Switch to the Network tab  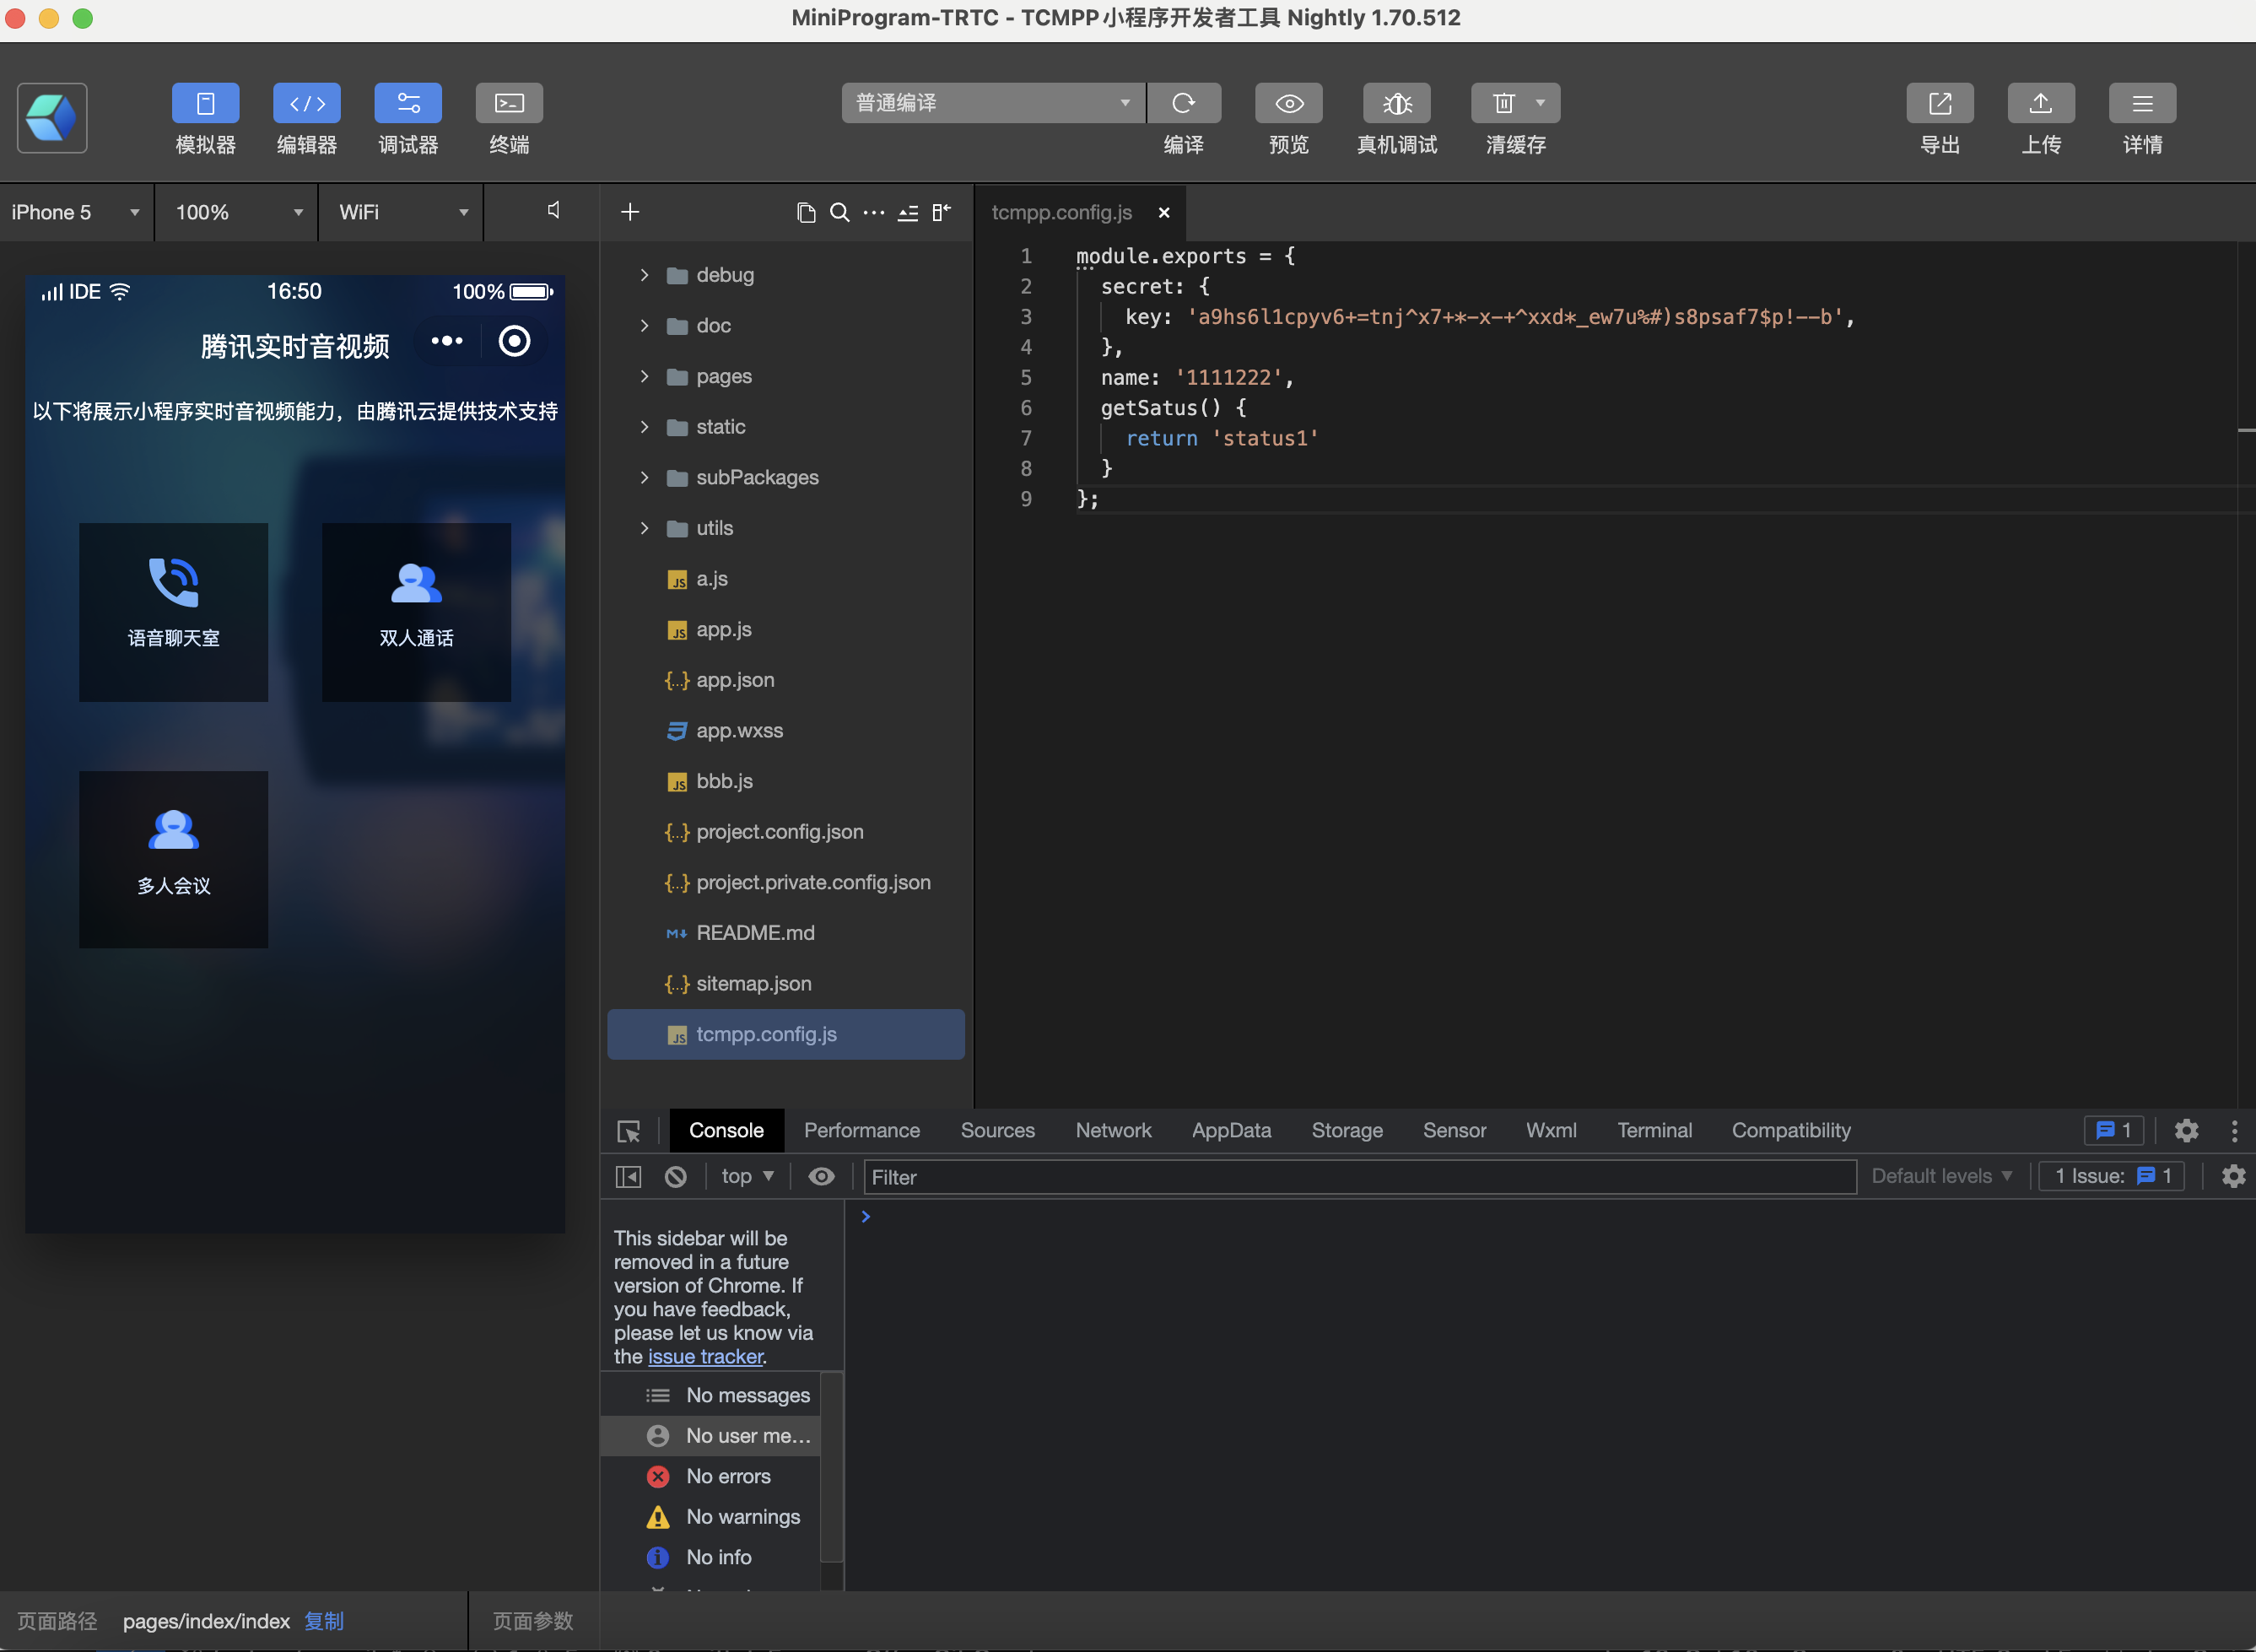pyautogui.click(x=1113, y=1130)
